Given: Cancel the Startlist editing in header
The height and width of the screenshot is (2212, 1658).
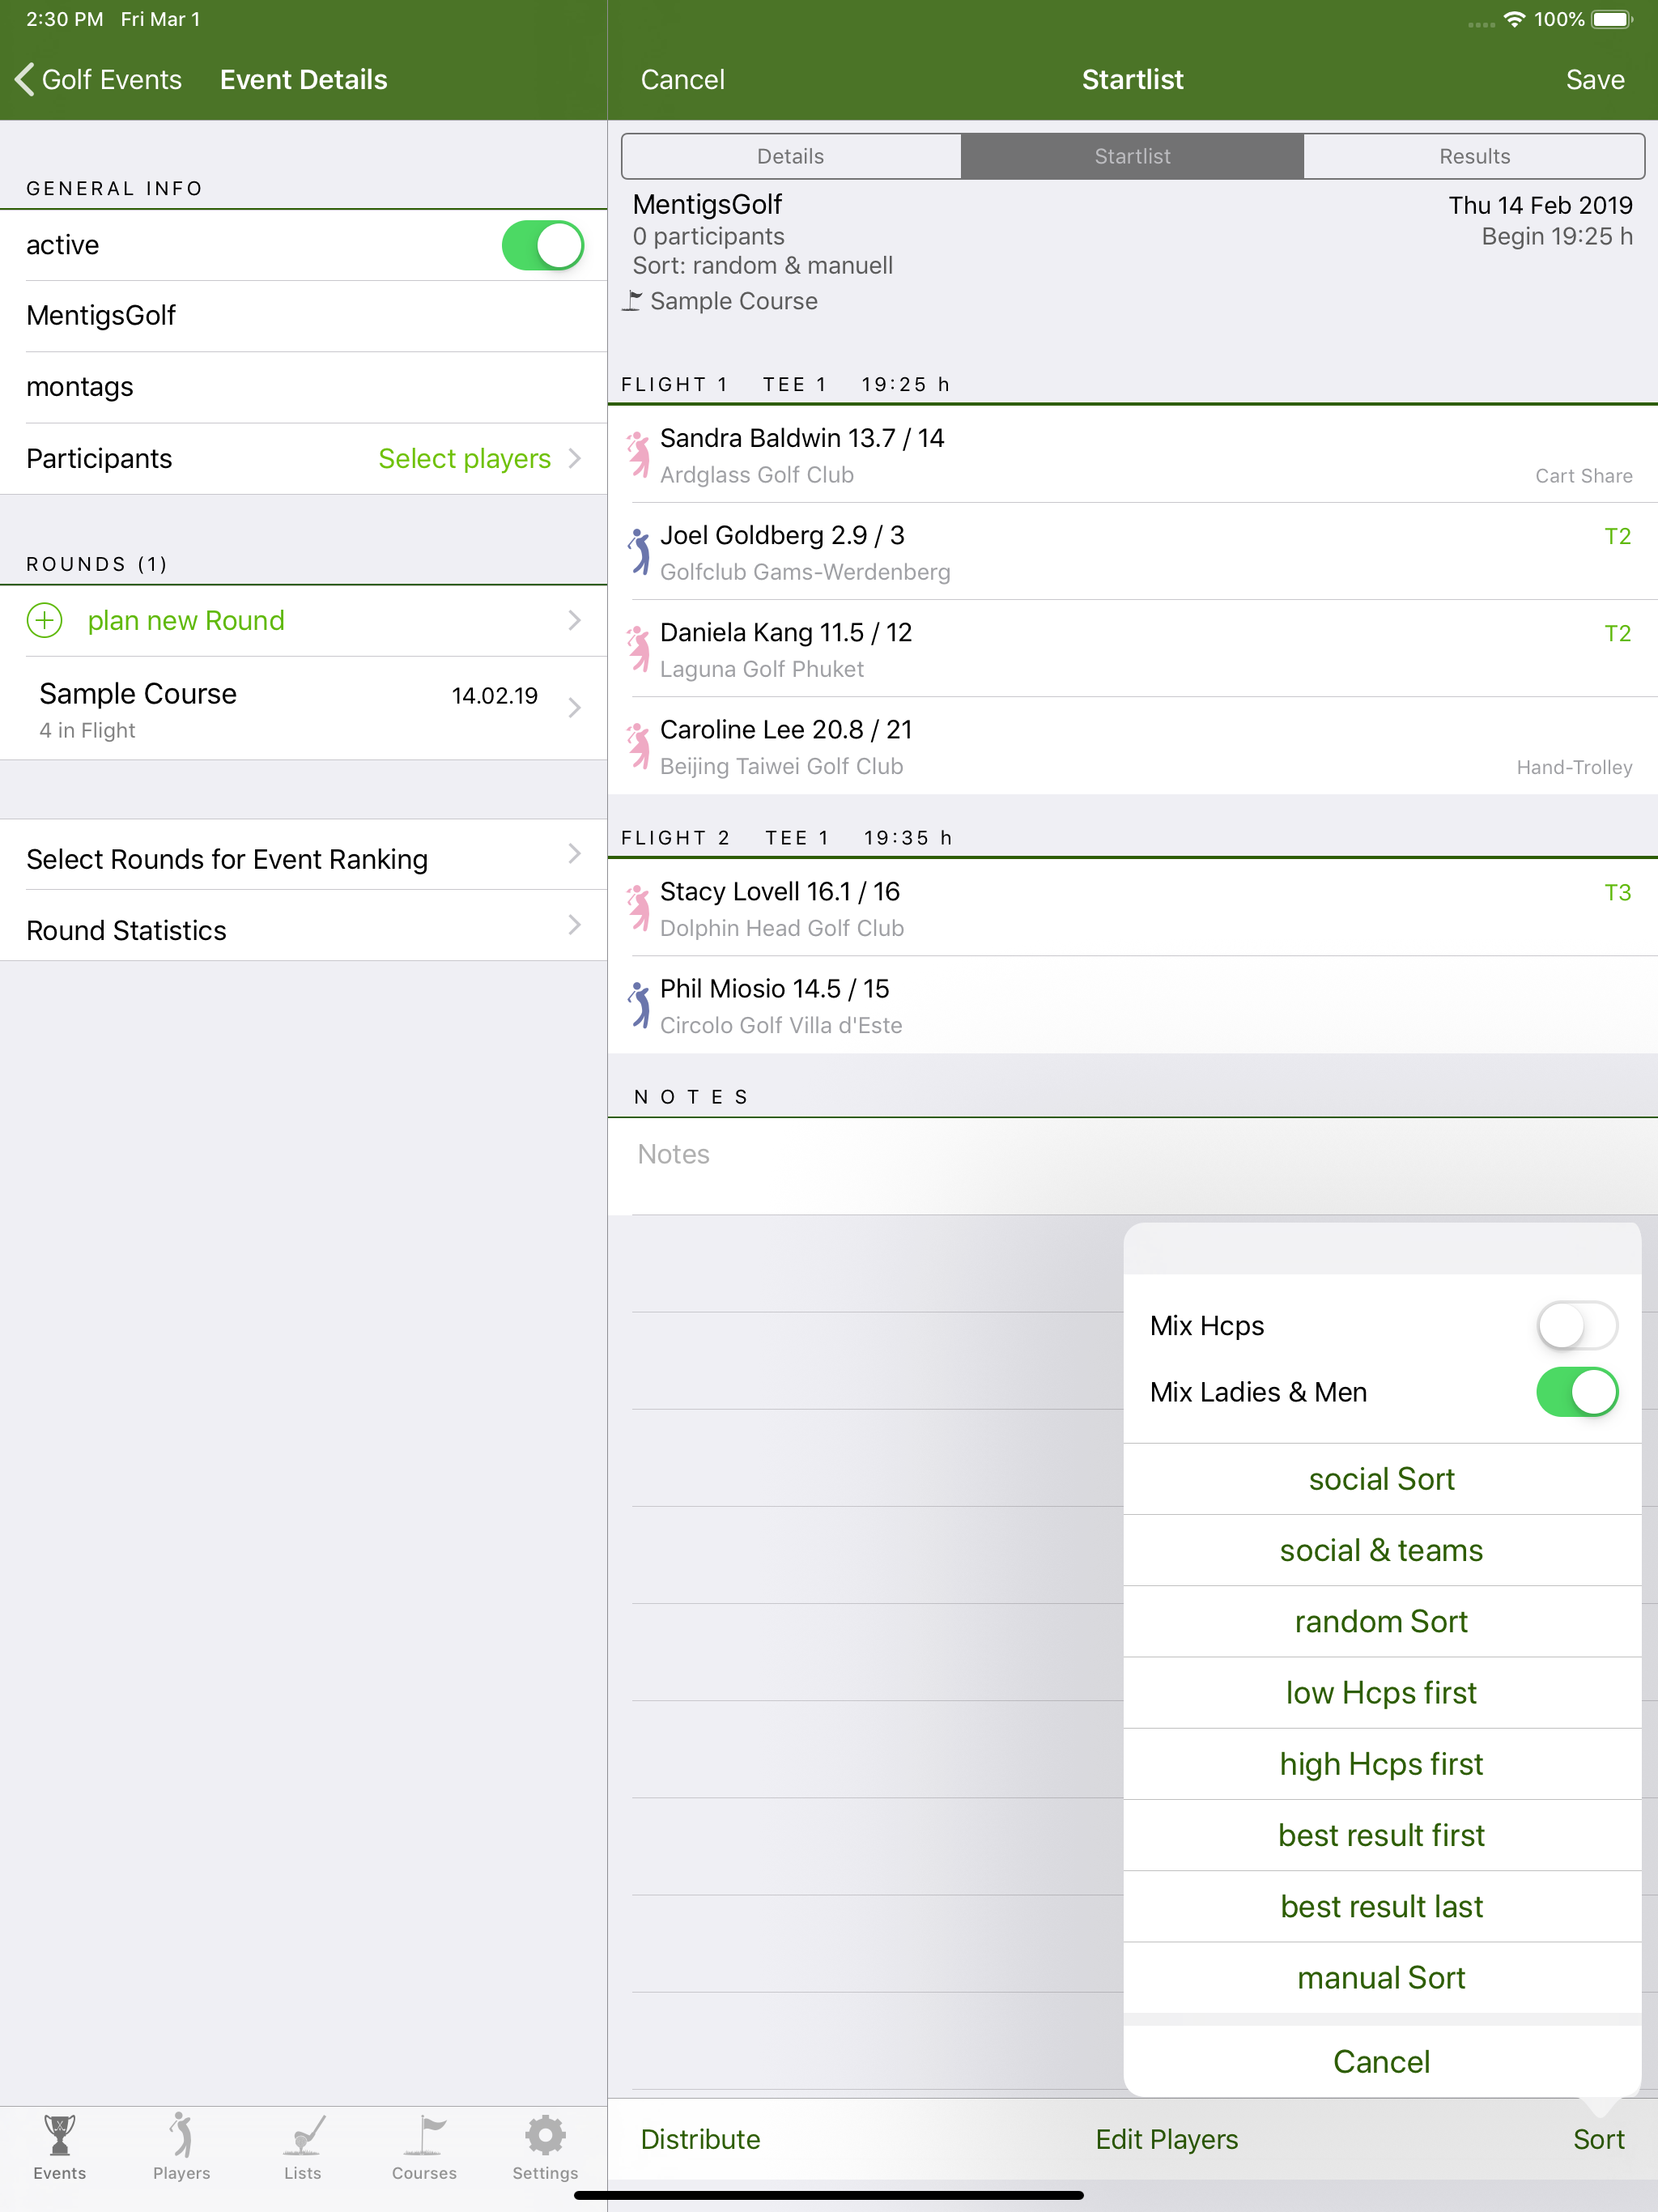Looking at the screenshot, I should [683, 79].
